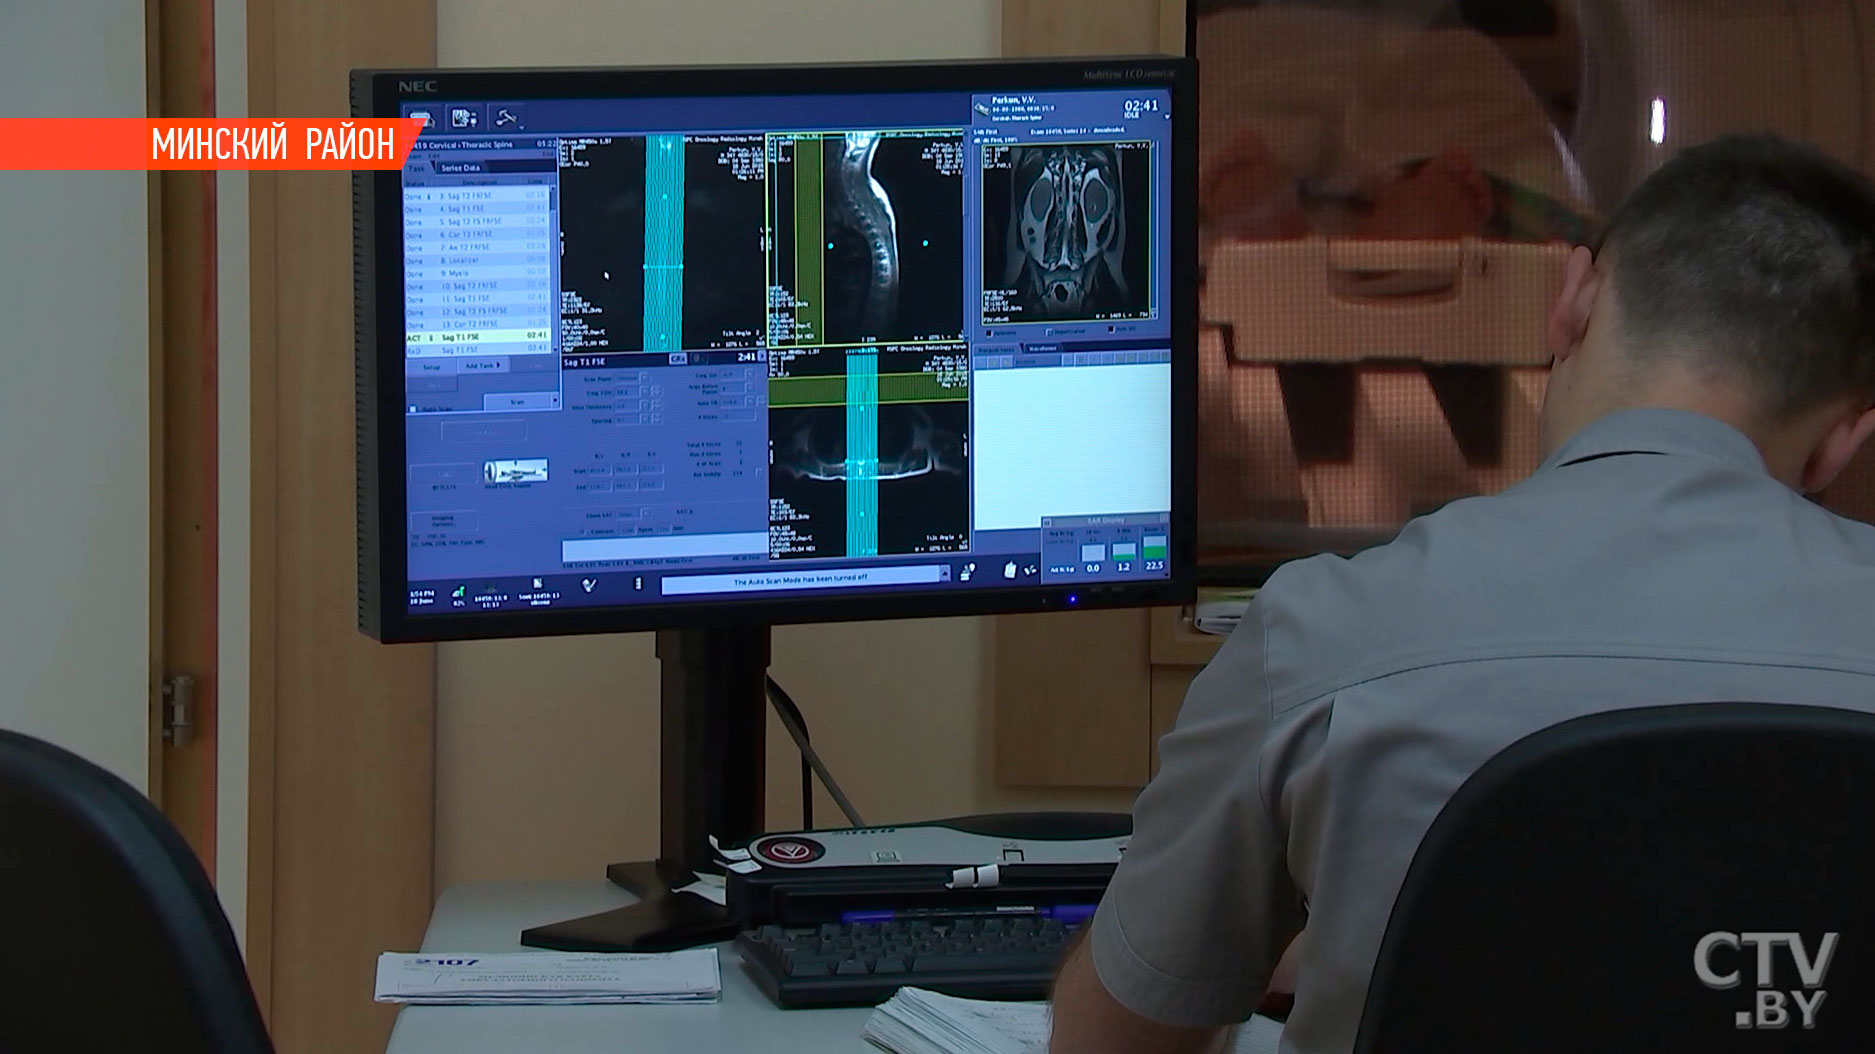Click the arrow beside the 2:41 scan time

click(762, 357)
